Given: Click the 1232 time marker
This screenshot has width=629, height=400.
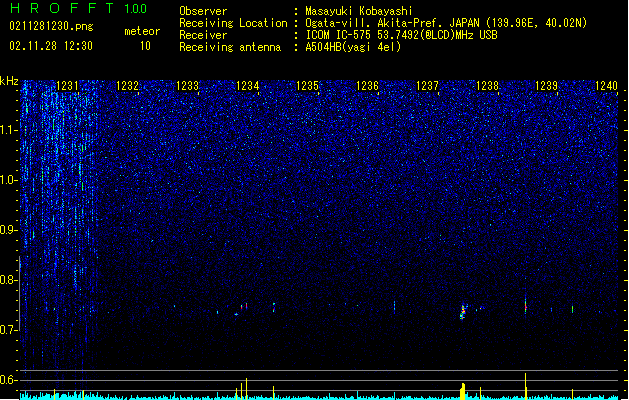Looking at the screenshot, I should 127,86.
